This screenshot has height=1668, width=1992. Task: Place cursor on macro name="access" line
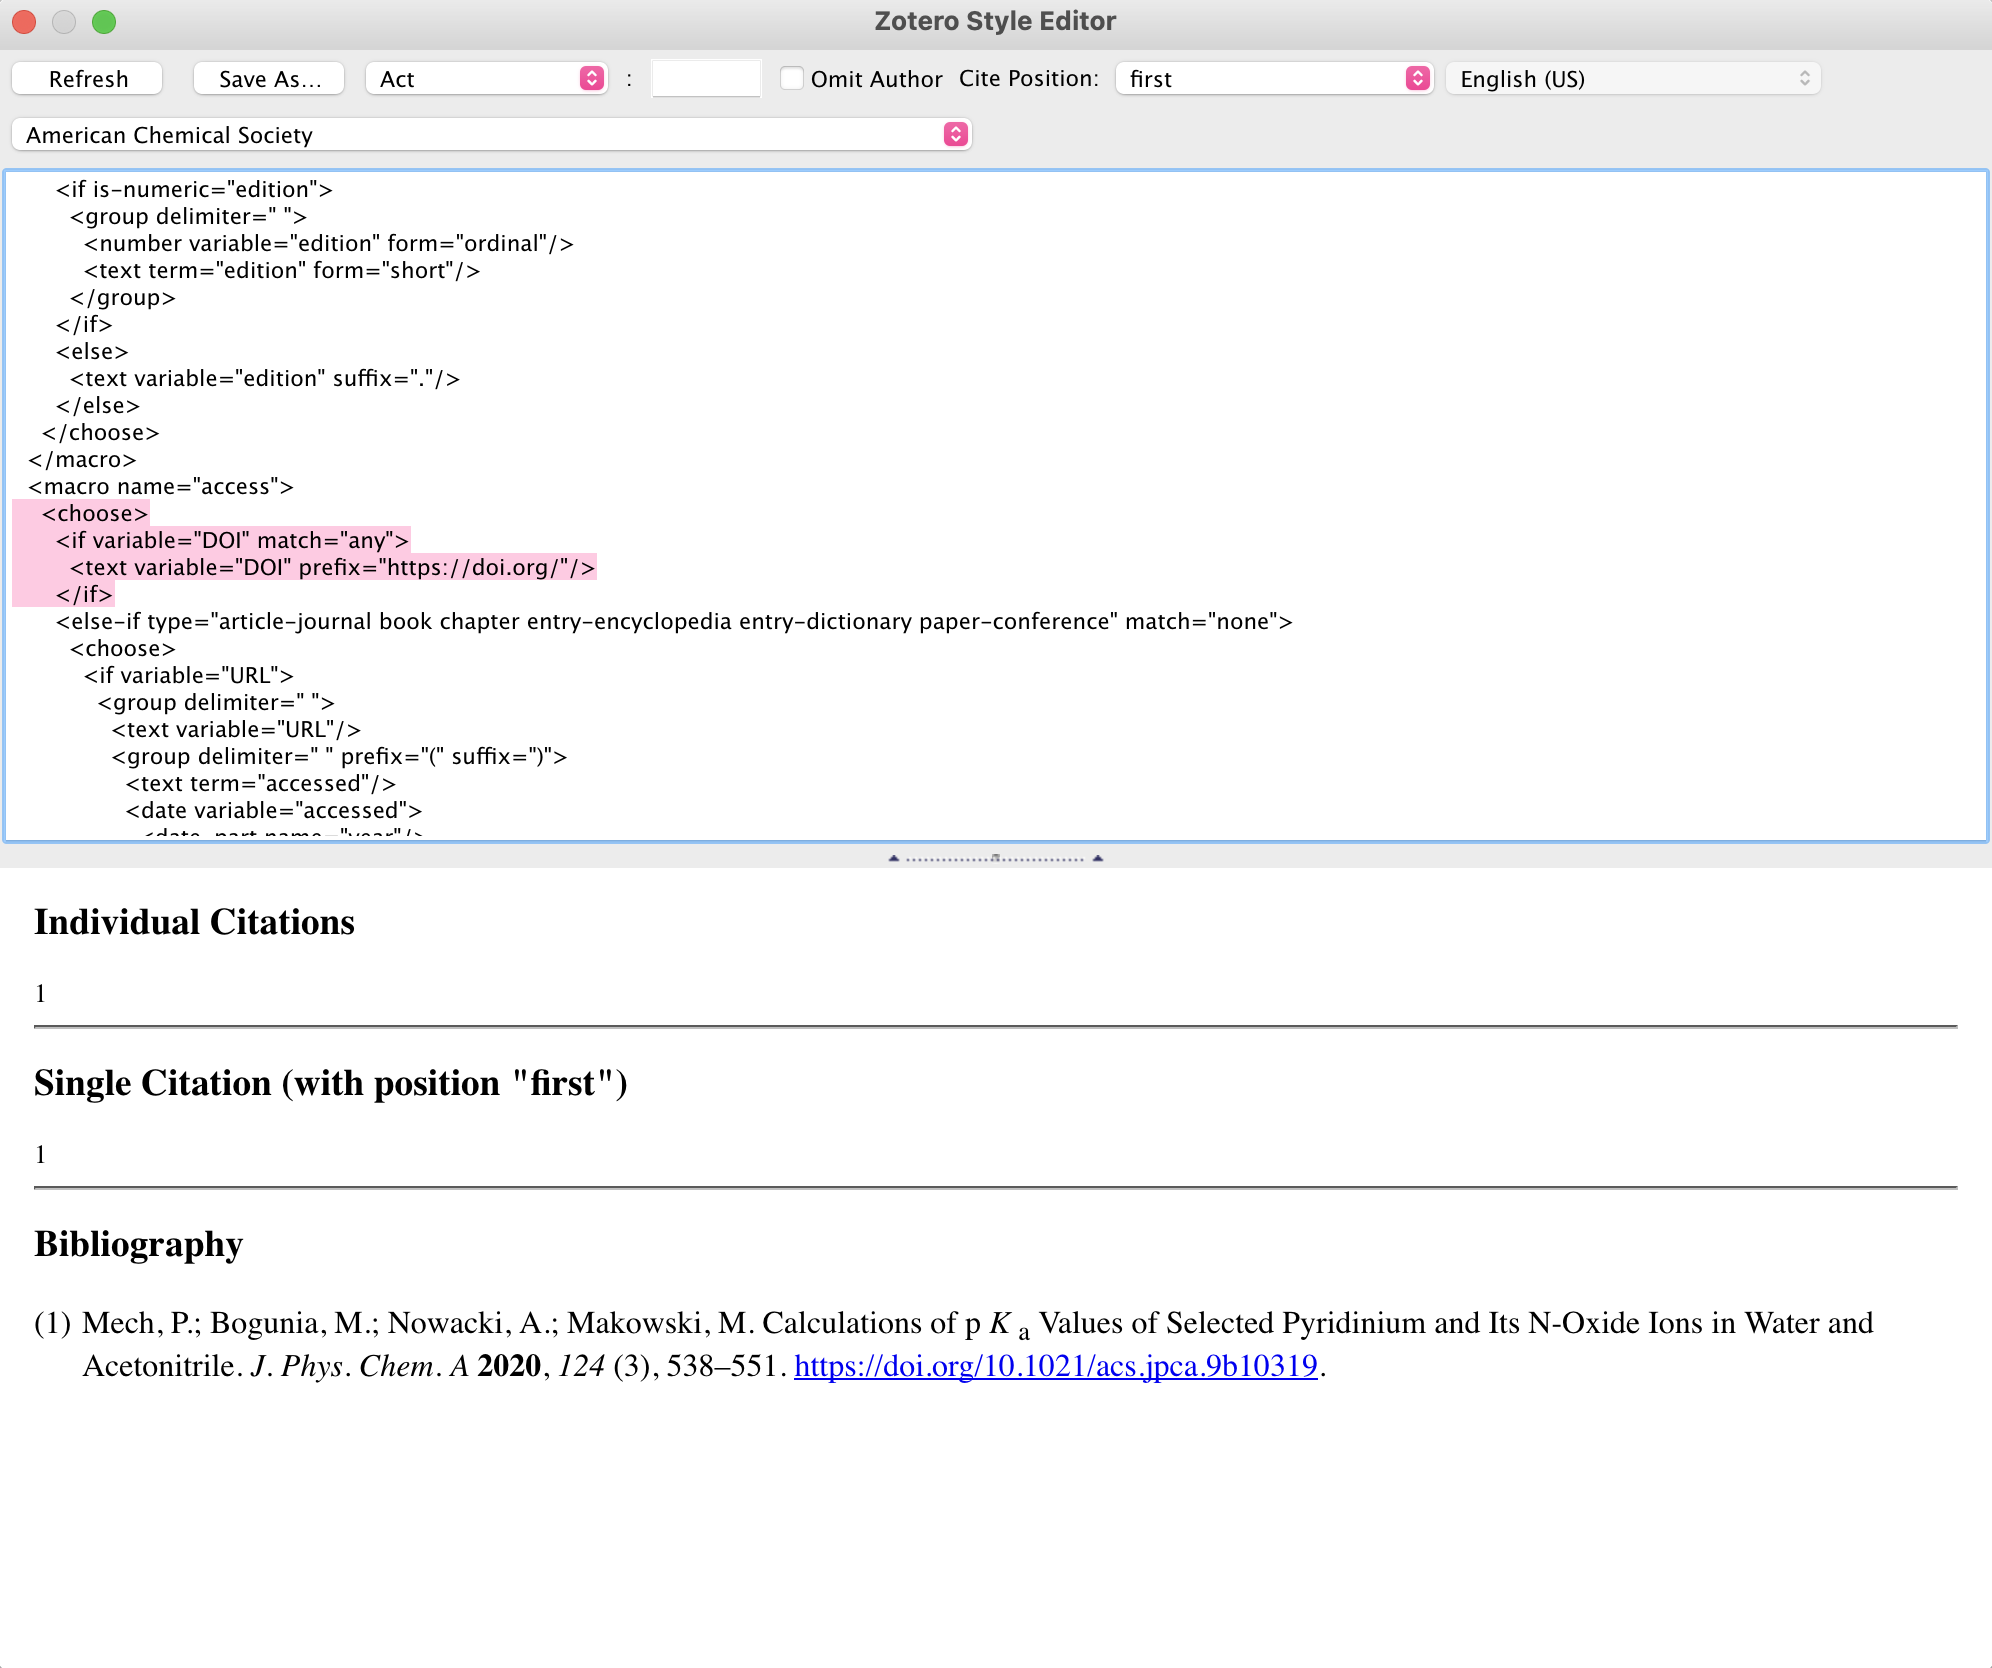click(x=160, y=487)
